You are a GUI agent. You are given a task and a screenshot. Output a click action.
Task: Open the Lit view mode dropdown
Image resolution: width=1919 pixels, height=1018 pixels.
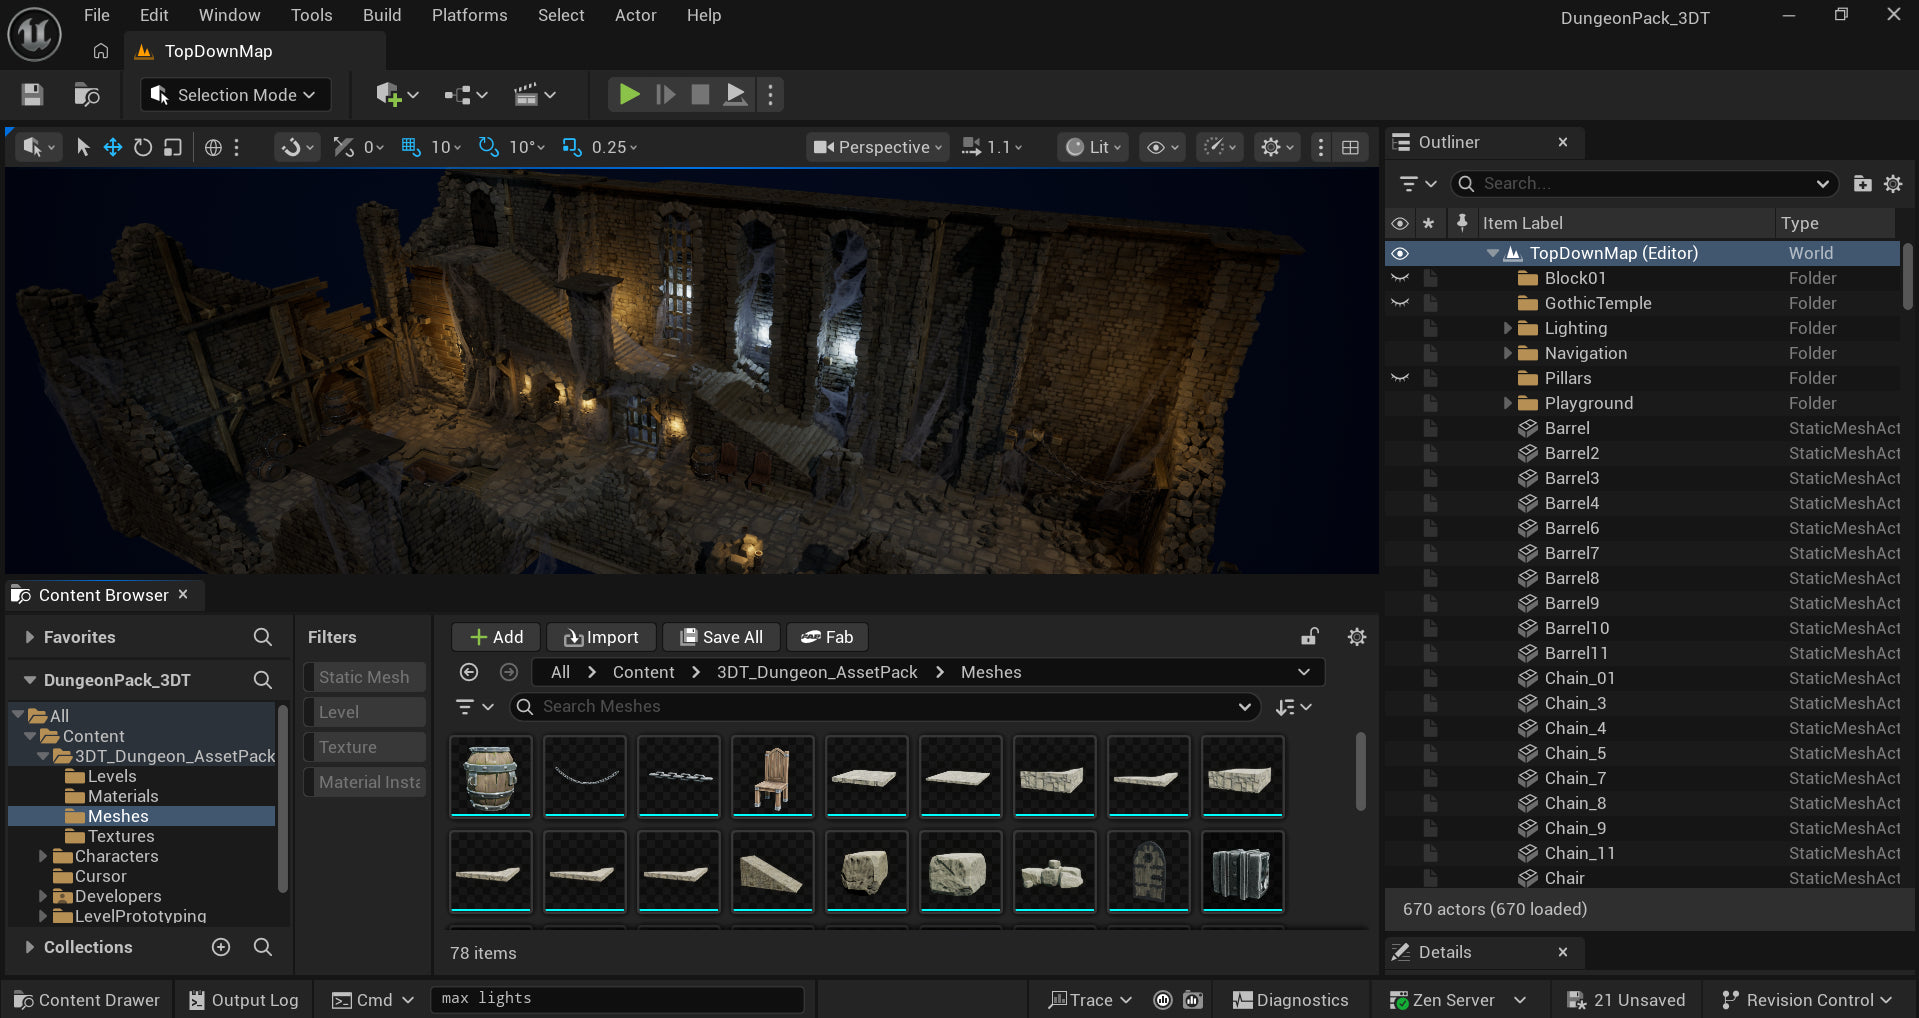click(1094, 147)
